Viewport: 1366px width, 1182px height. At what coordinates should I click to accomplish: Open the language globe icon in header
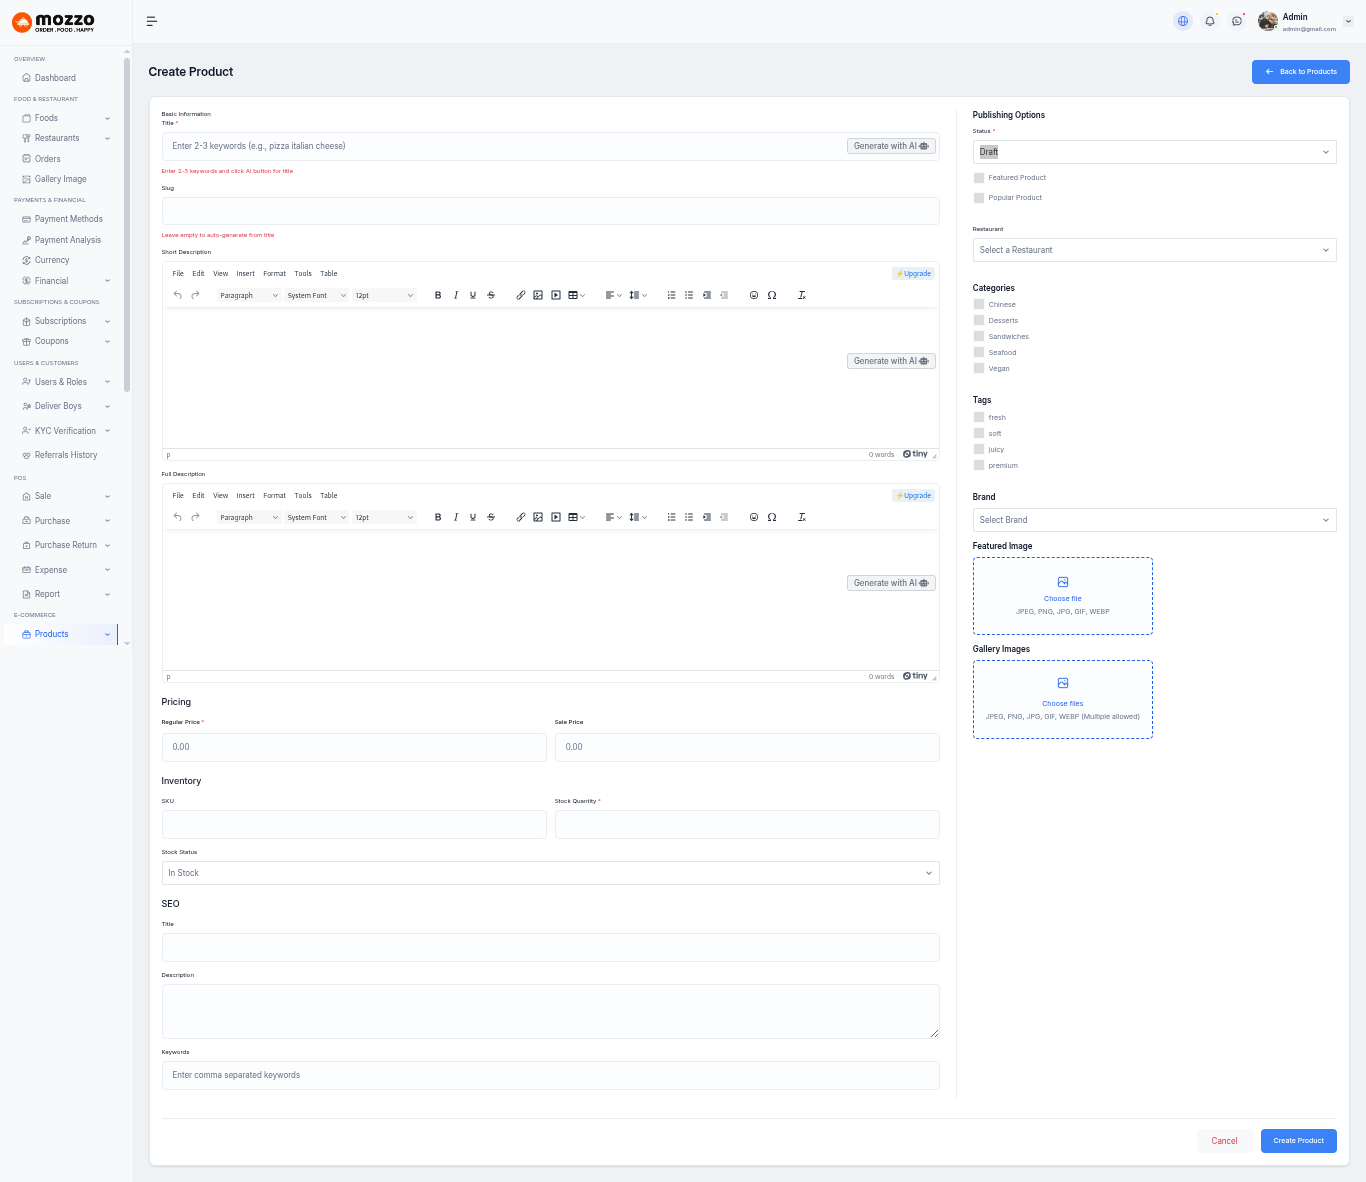pyautogui.click(x=1183, y=21)
